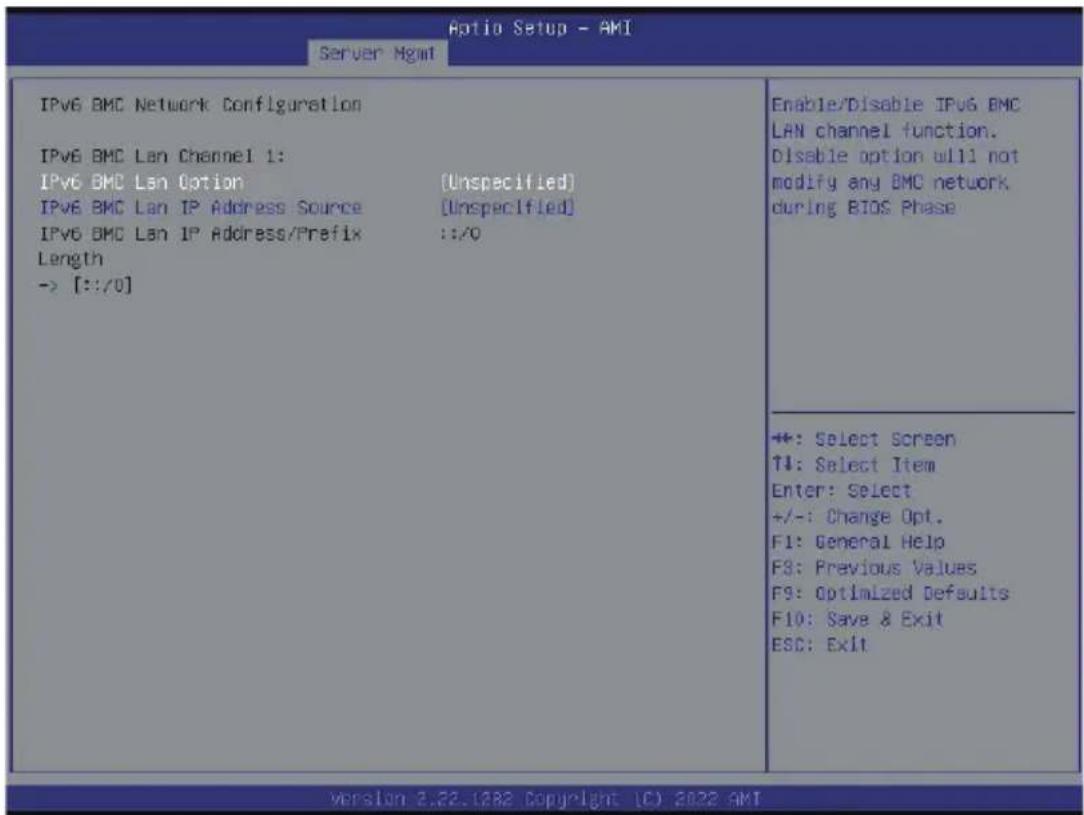1084x815 pixels.
Task: Open the IPv6 BMC Lan Option value dropdown
Action: (507, 182)
